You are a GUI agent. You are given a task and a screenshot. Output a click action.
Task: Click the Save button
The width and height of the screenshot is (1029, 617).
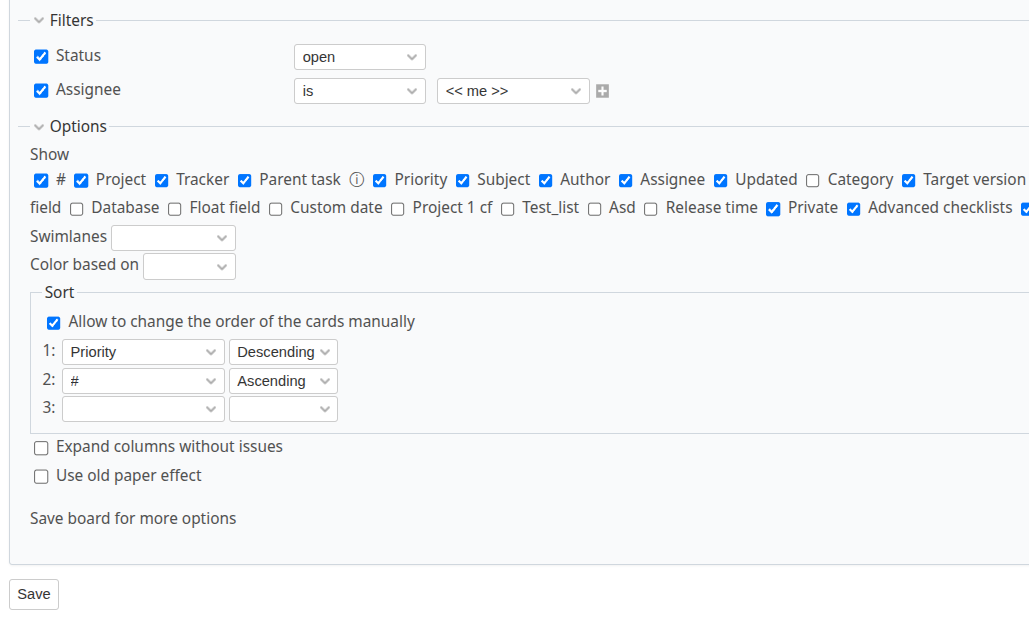(33, 594)
